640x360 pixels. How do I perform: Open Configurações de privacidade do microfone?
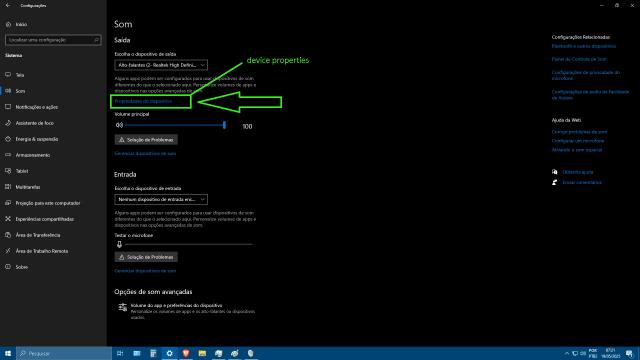click(x=586, y=75)
